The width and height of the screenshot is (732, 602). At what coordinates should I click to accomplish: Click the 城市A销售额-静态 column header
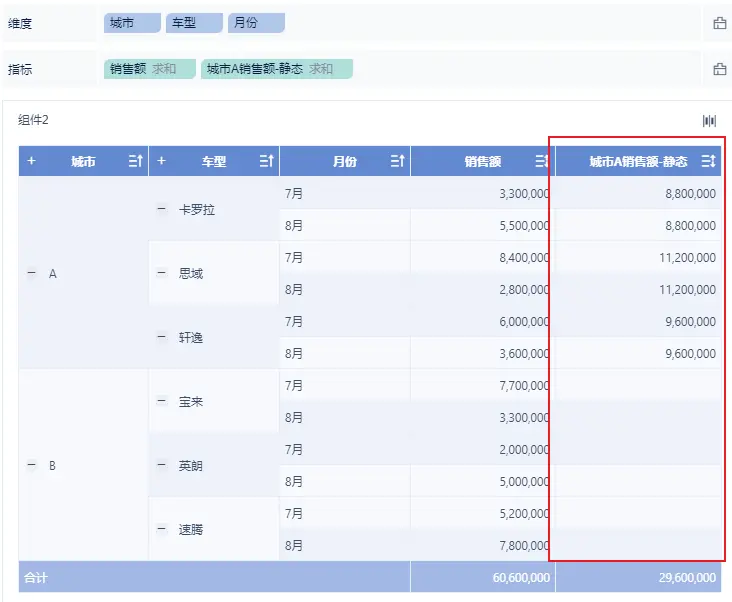click(638, 161)
